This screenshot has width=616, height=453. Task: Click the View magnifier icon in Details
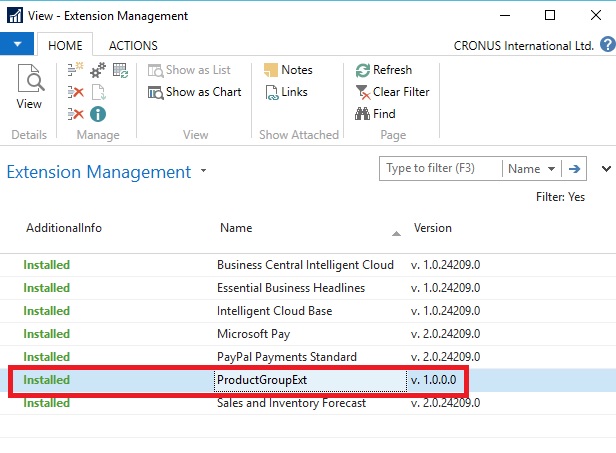[x=30, y=81]
